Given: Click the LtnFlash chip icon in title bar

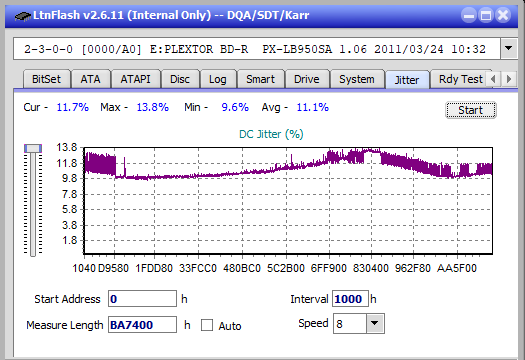Looking at the screenshot, I should click(23, 15).
